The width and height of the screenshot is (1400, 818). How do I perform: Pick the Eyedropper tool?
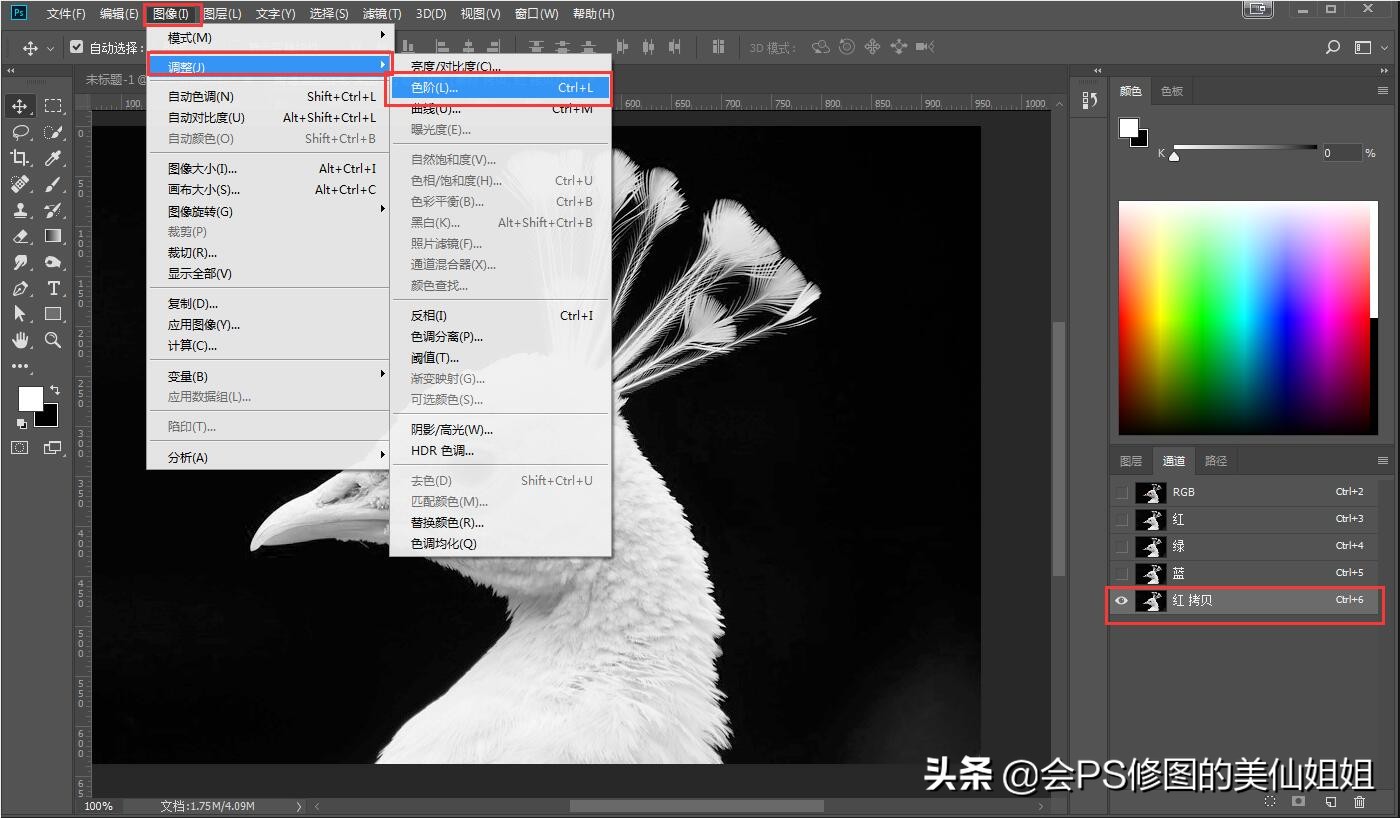click(53, 158)
